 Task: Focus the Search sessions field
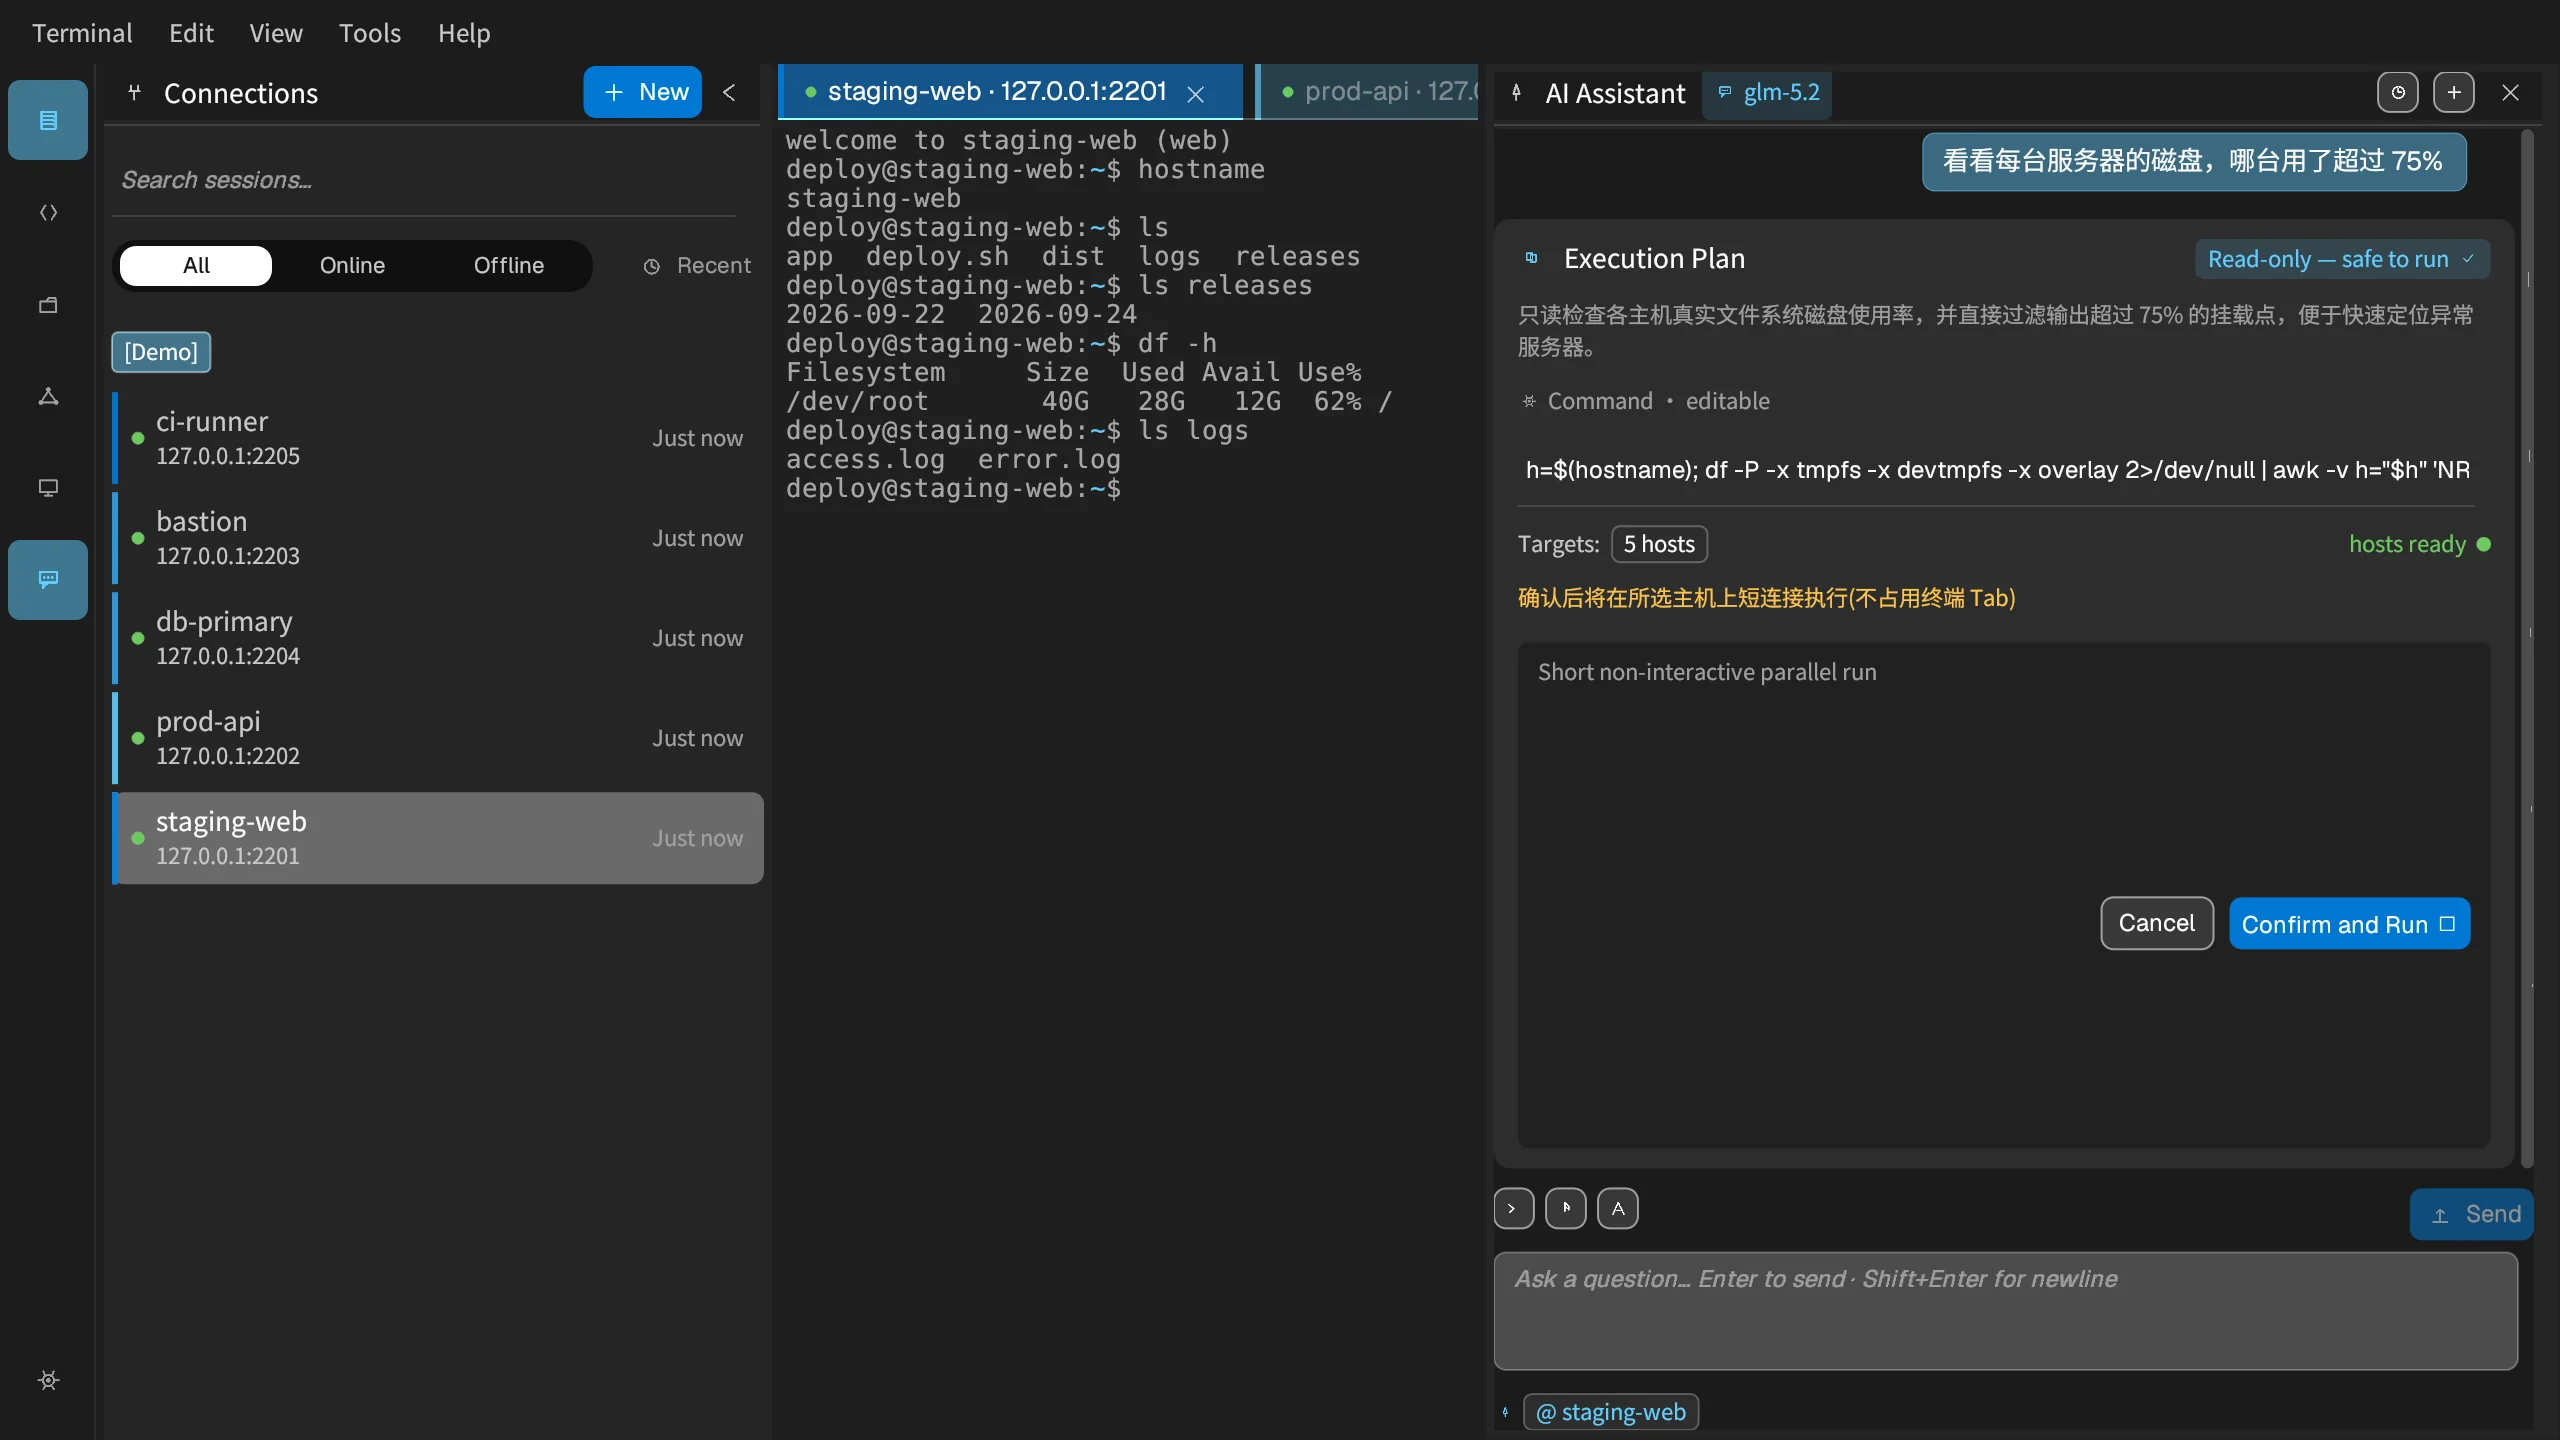tap(424, 180)
